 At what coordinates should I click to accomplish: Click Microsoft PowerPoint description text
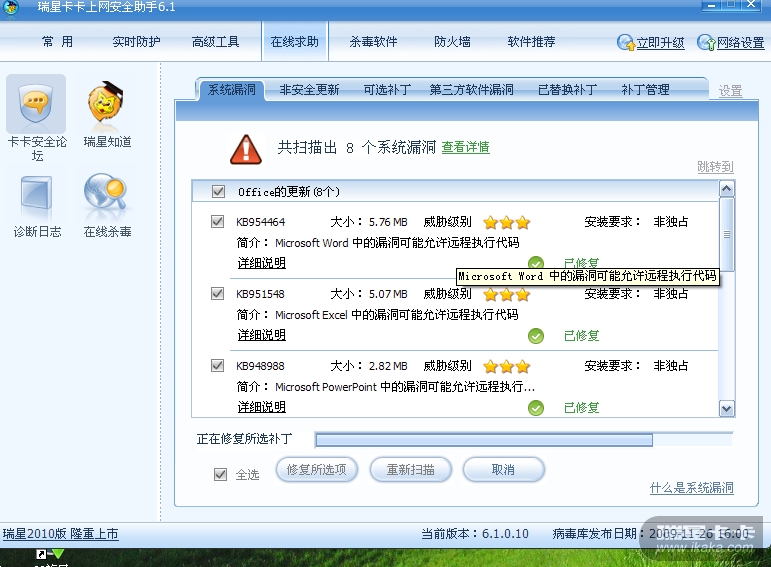tap(405, 387)
